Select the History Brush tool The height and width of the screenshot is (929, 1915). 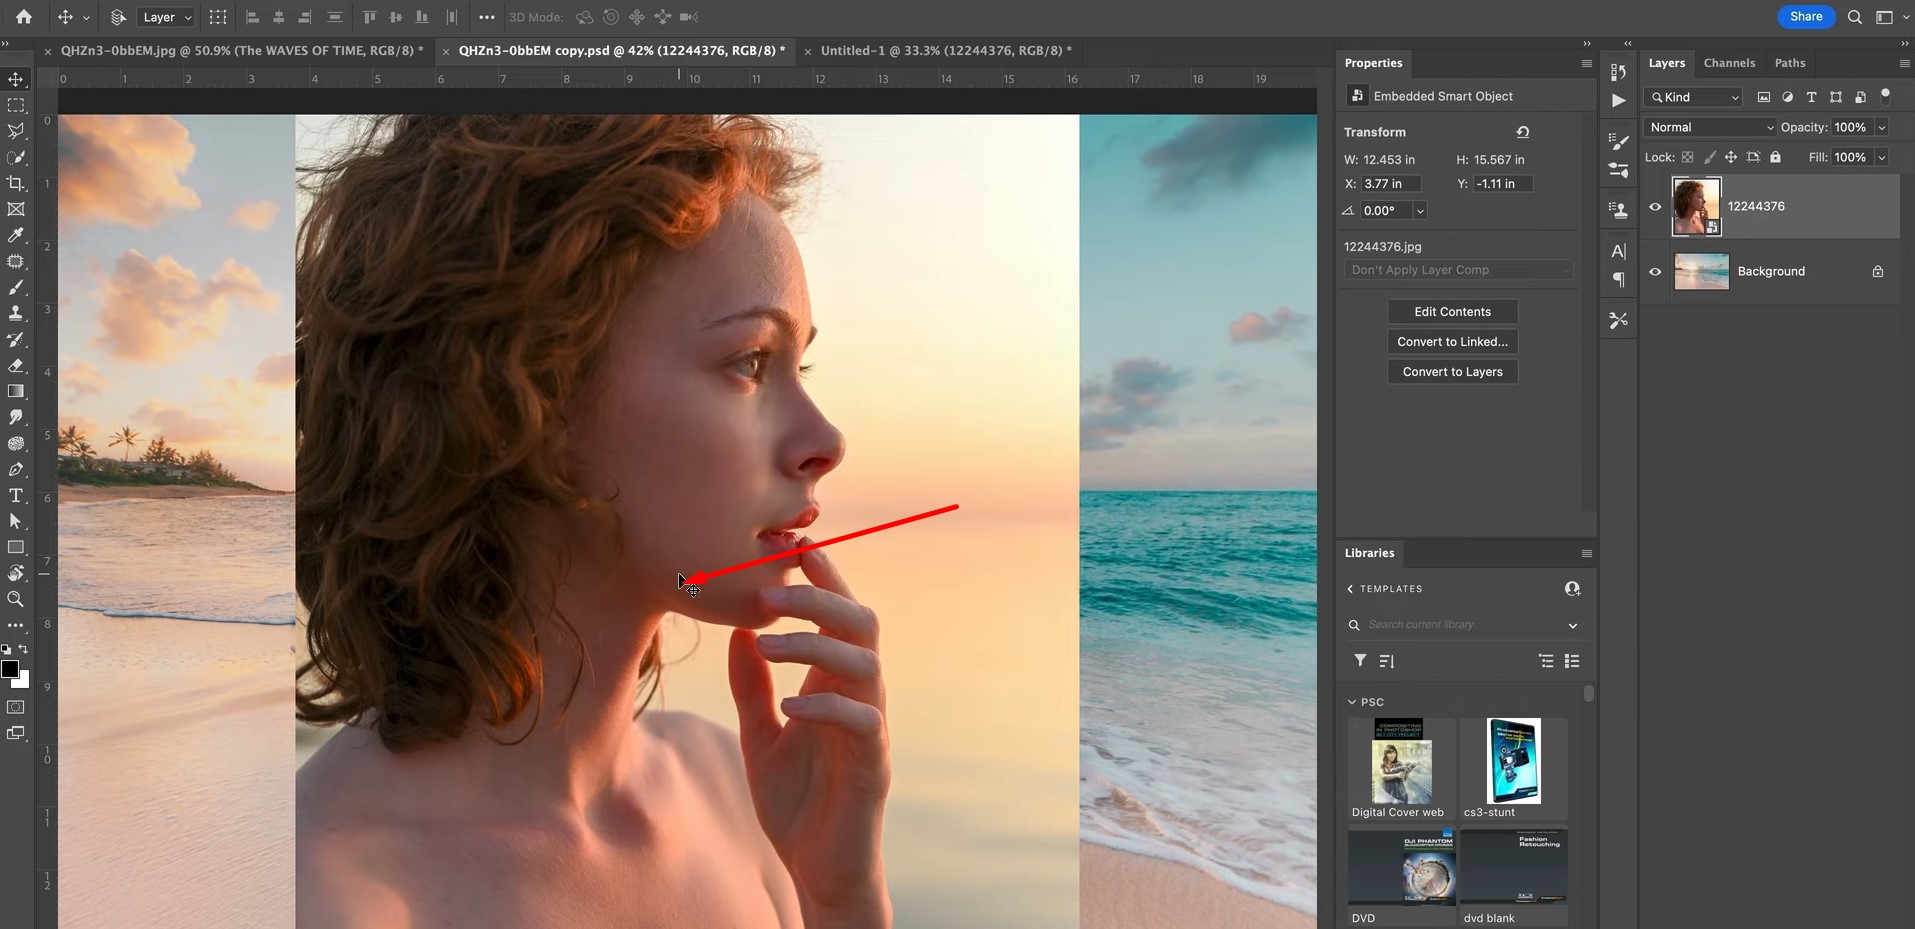click(x=16, y=339)
